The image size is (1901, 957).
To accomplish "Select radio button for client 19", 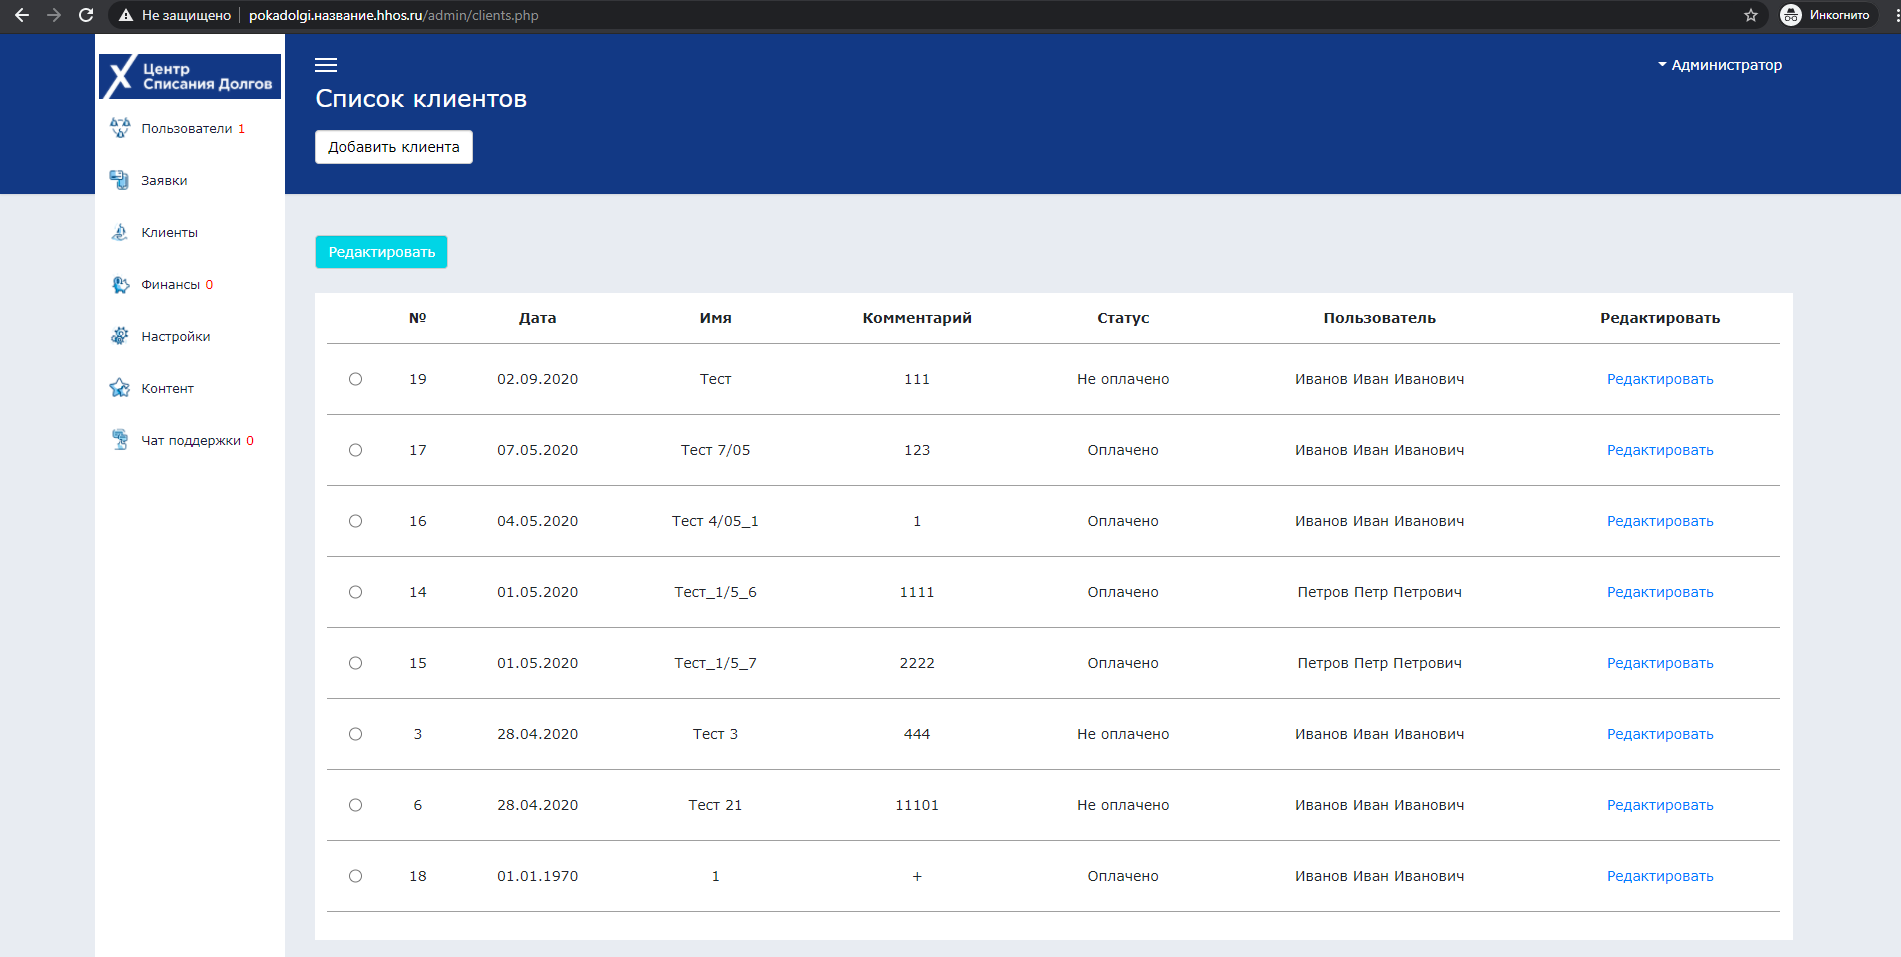I will click(355, 379).
